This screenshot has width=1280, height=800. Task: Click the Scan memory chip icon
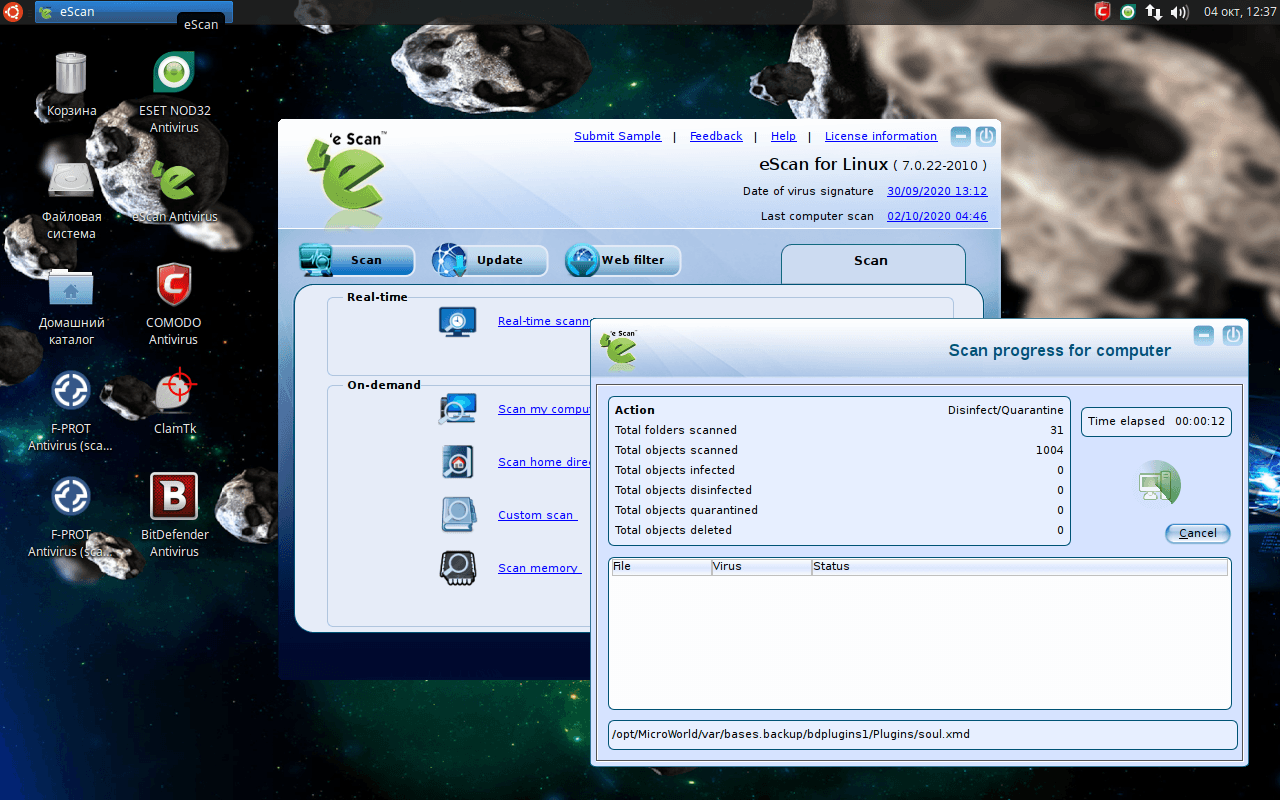coord(458,568)
